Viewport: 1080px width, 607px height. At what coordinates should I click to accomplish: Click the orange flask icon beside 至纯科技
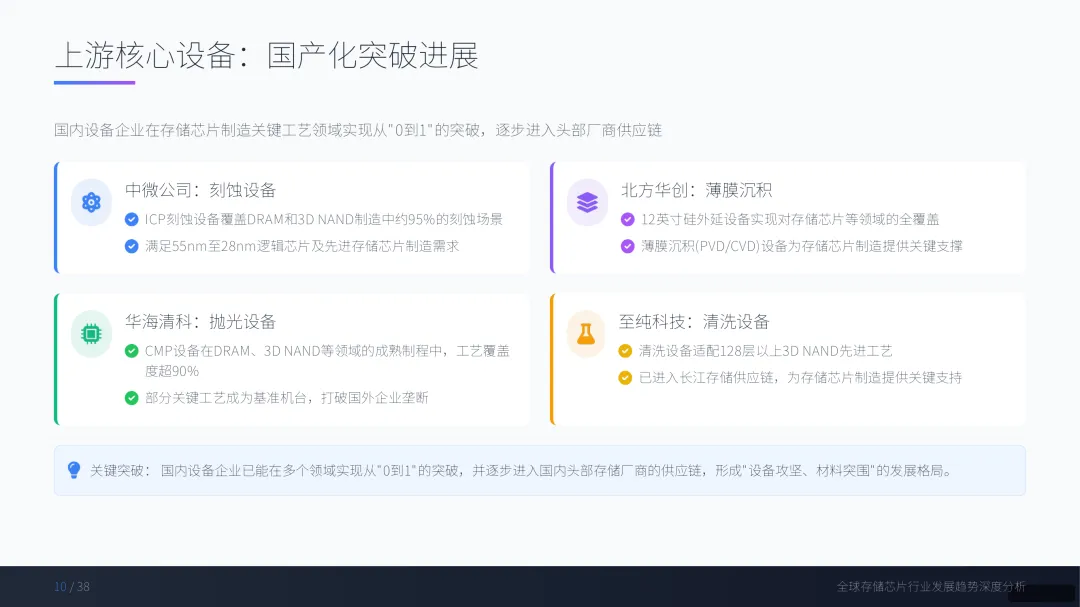586,333
